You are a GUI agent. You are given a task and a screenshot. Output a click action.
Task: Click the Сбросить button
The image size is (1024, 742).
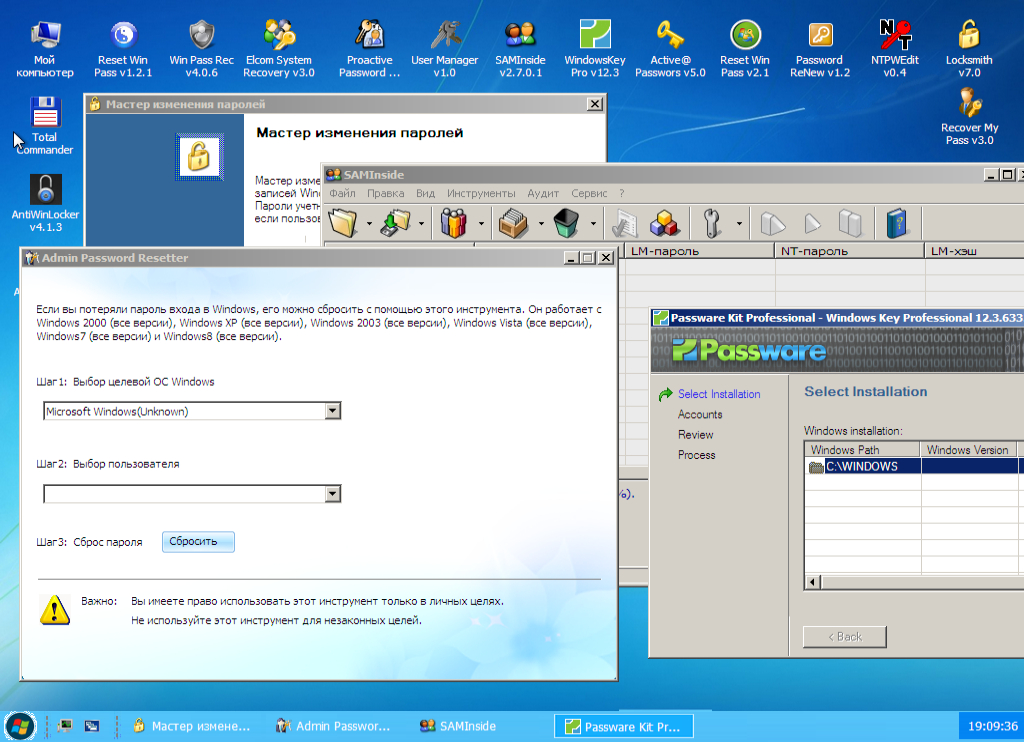tap(199, 541)
